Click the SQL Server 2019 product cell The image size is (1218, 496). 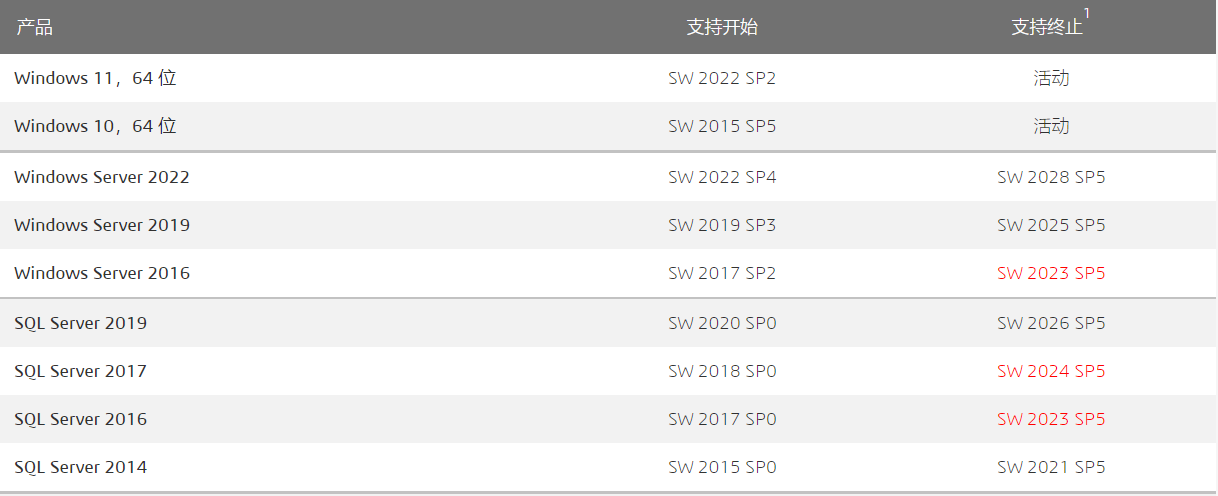(x=81, y=323)
